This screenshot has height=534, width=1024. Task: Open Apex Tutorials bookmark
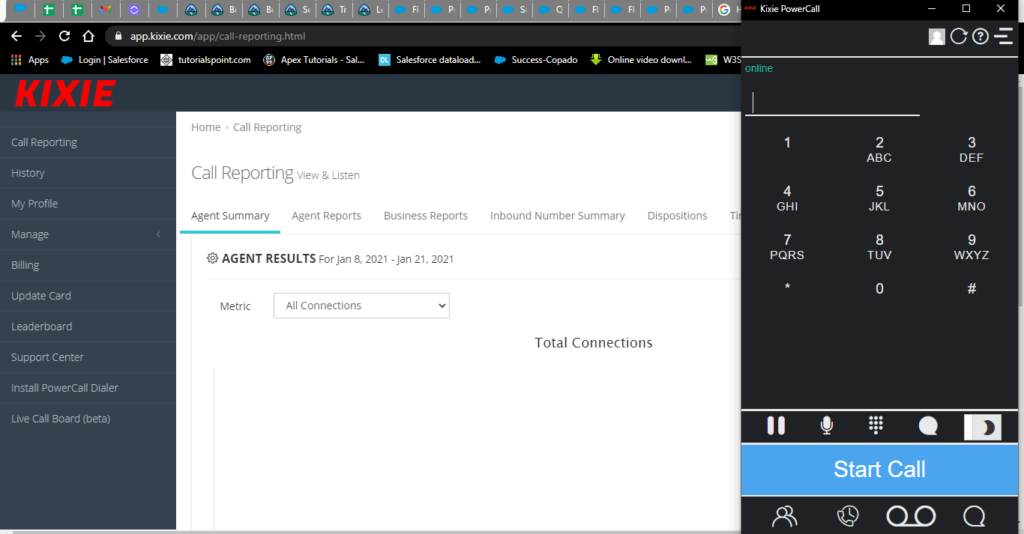313,59
